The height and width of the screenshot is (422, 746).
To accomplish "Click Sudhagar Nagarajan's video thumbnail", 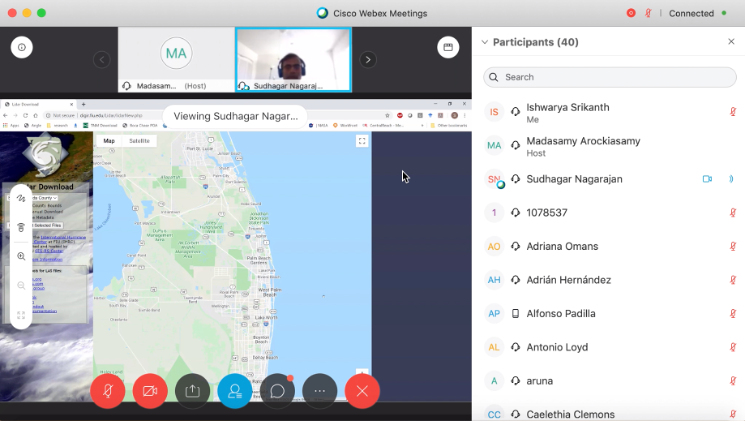I will pos(293,60).
